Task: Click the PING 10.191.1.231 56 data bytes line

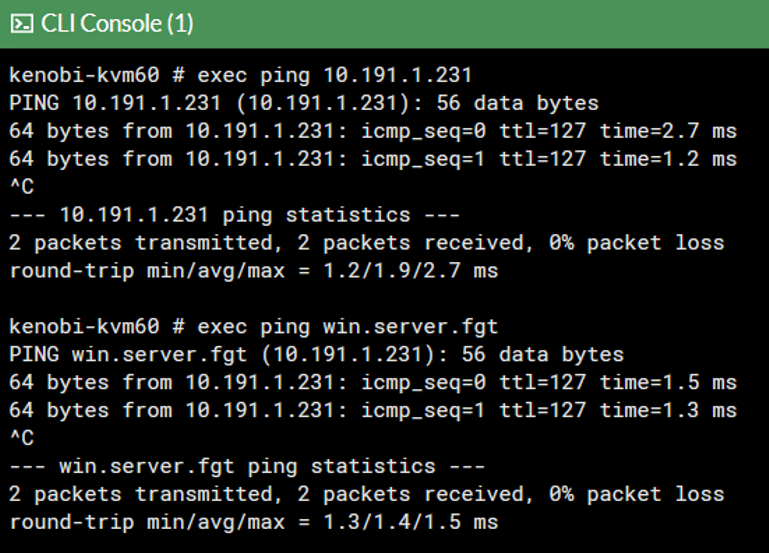Action: pyautogui.click(x=304, y=103)
